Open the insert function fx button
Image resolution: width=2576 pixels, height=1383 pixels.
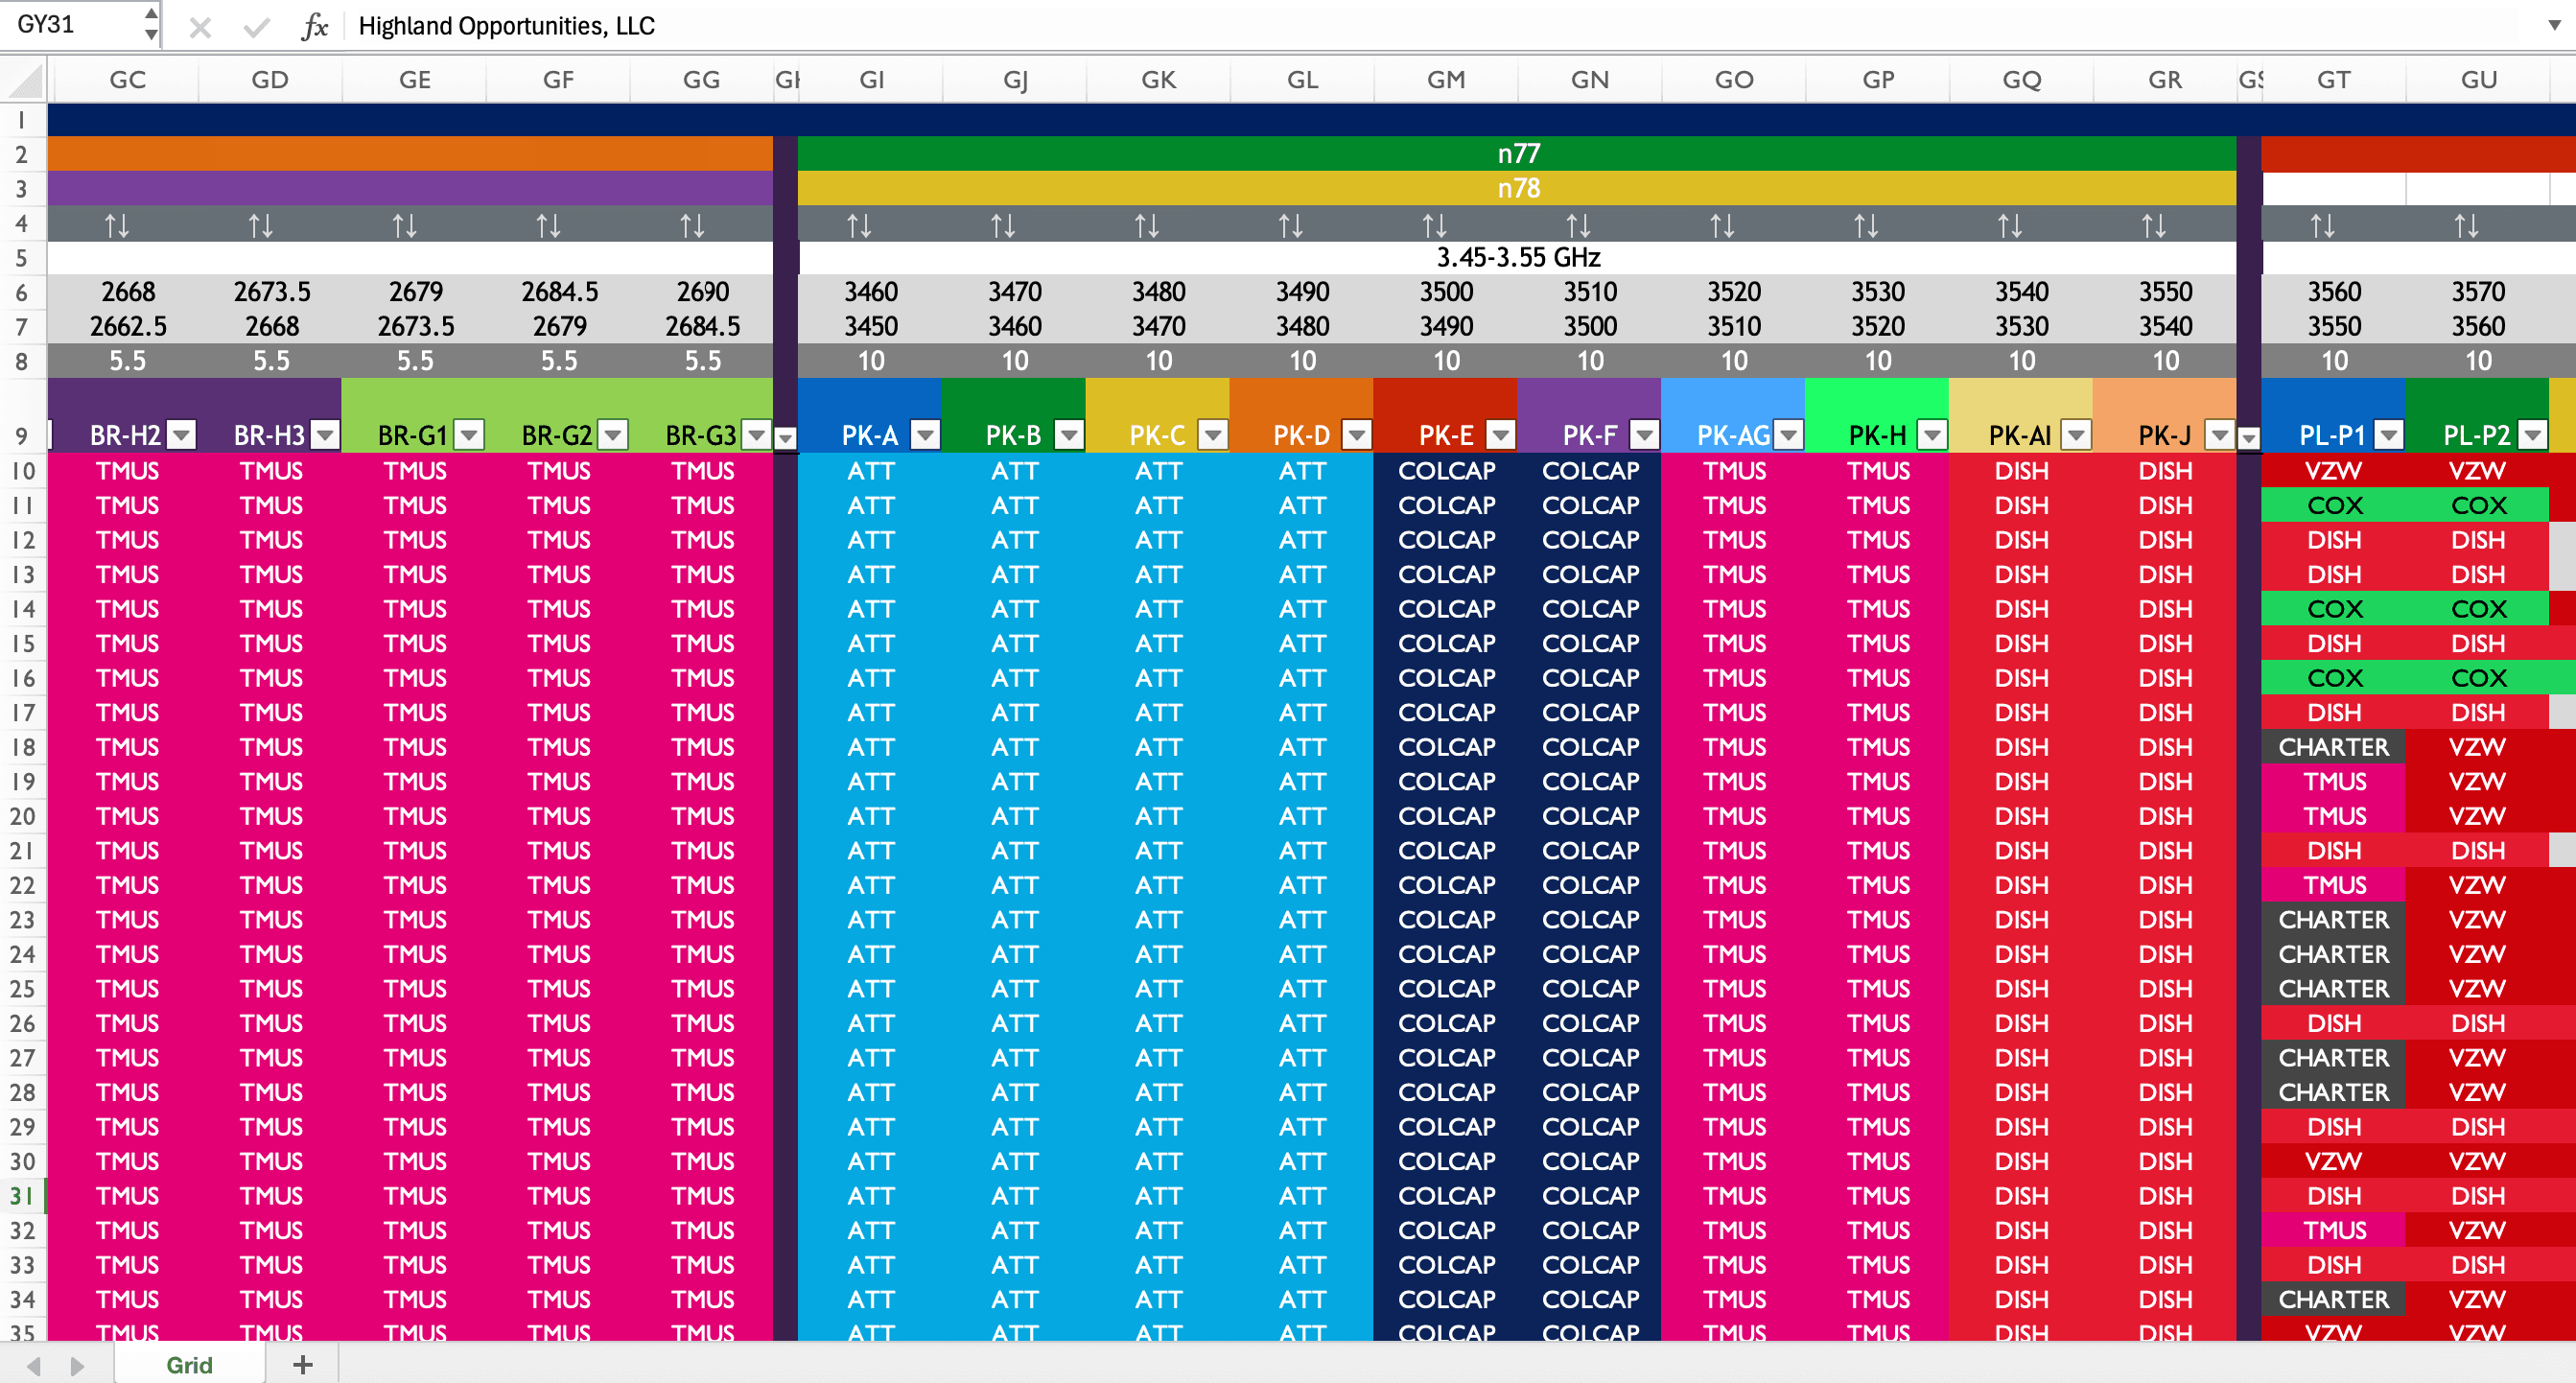tap(314, 26)
